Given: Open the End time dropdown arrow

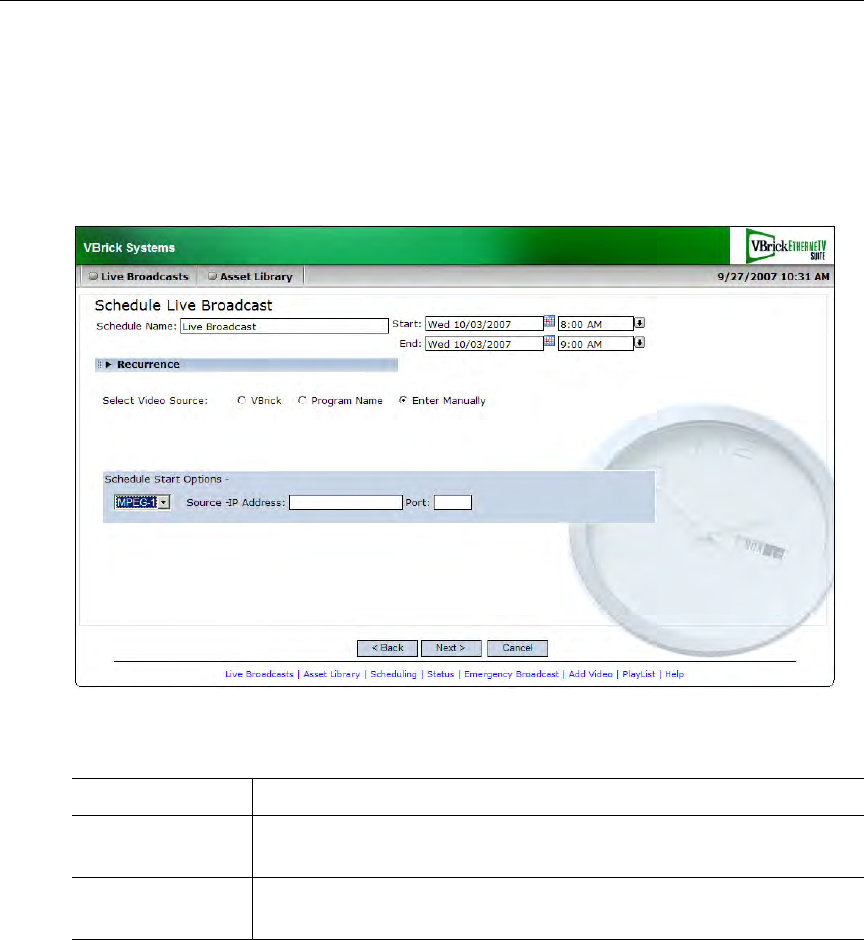Looking at the screenshot, I should (x=640, y=343).
